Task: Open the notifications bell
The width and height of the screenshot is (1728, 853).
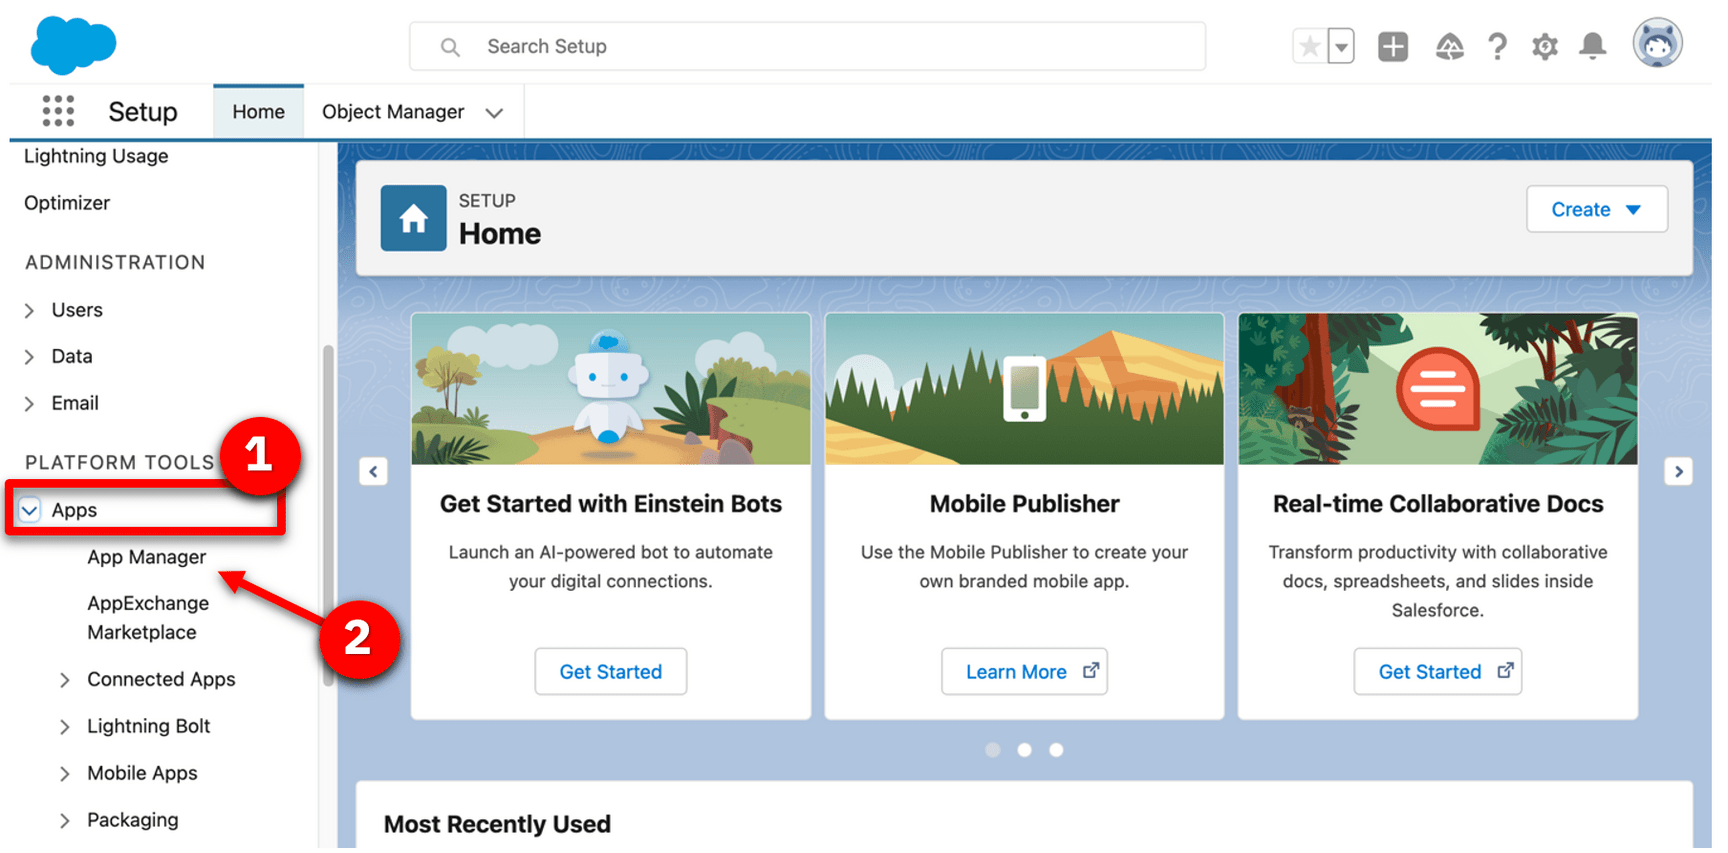Action: click(x=1593, y=47)
